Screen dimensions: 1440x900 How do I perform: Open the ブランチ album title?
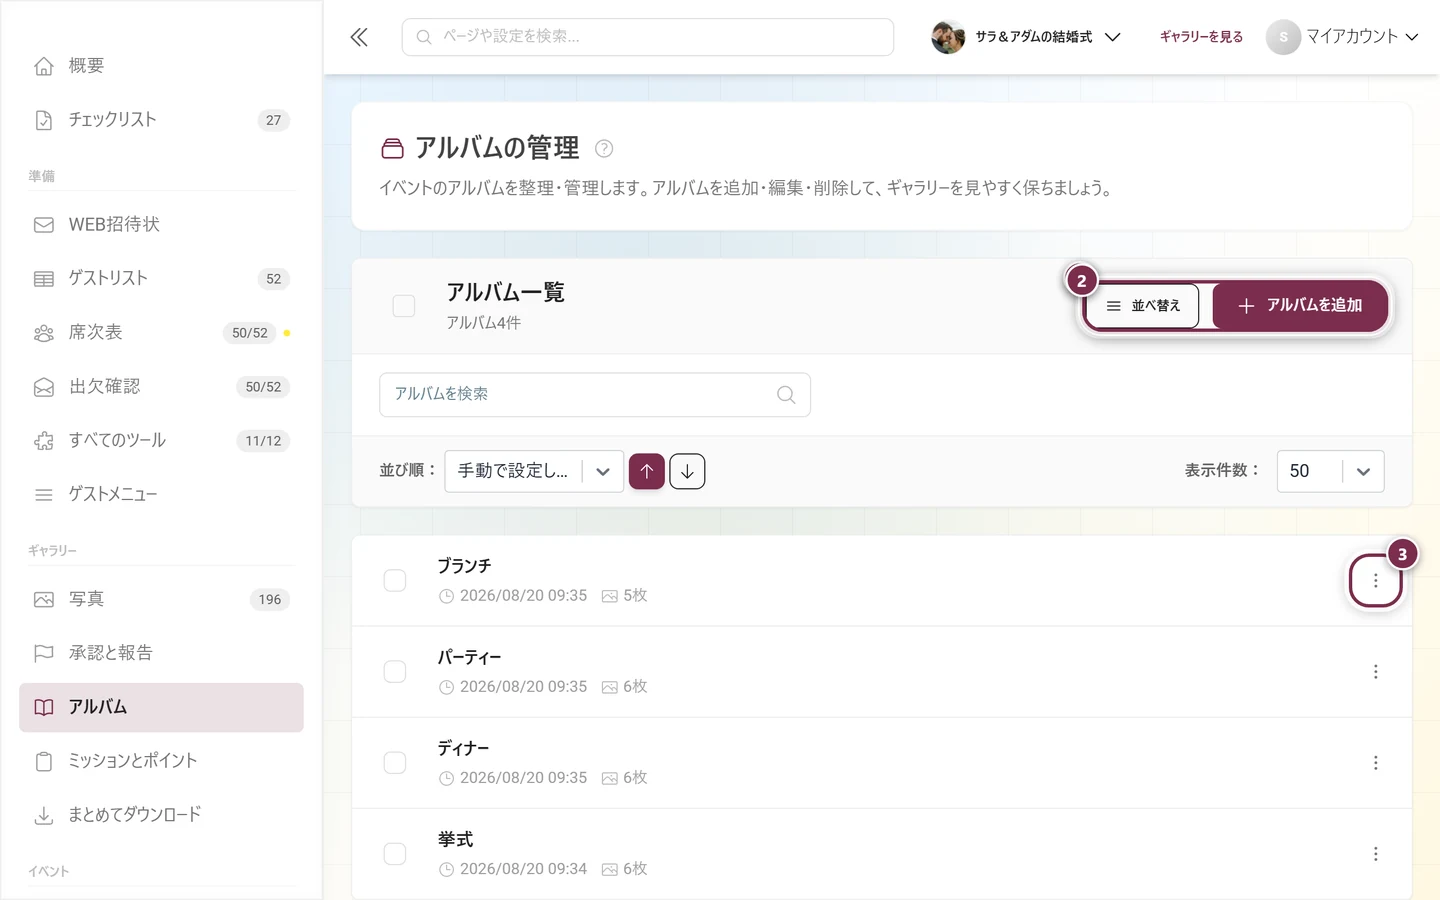tap(464, 566)
